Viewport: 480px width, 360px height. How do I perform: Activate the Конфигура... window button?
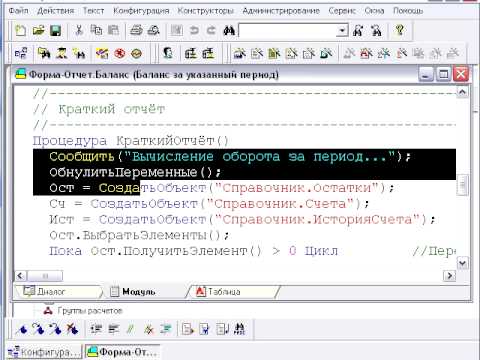45,352
